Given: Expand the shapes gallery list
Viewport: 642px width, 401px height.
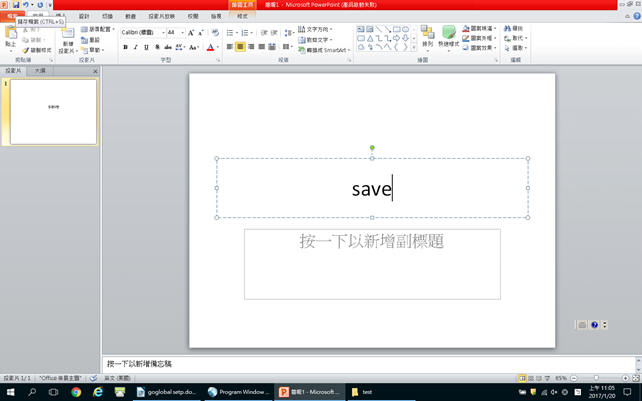Looking at the screenshot, I should tap(411, 48).
